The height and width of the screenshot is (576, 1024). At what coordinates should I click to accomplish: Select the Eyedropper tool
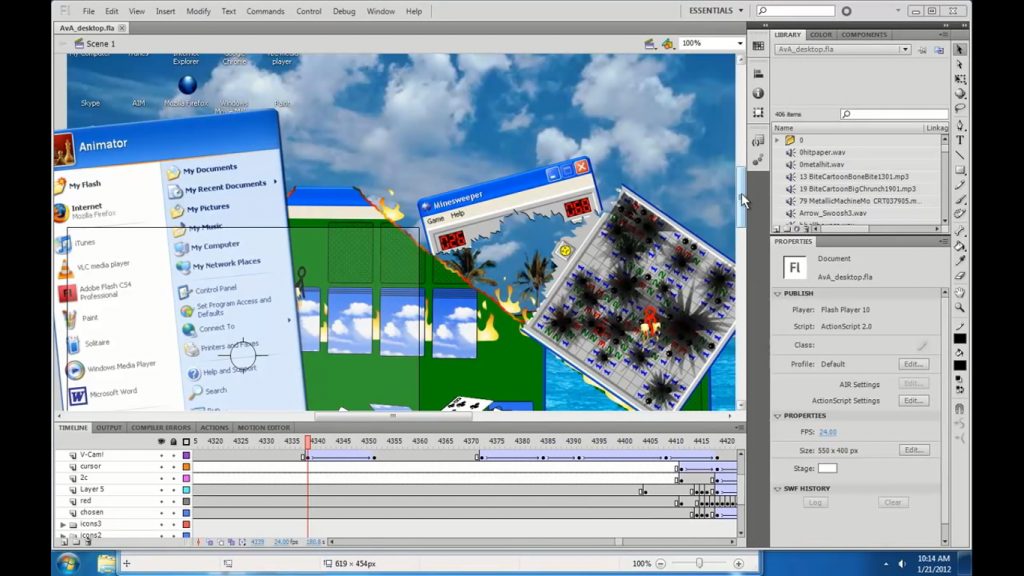click(x=959, y=261)
